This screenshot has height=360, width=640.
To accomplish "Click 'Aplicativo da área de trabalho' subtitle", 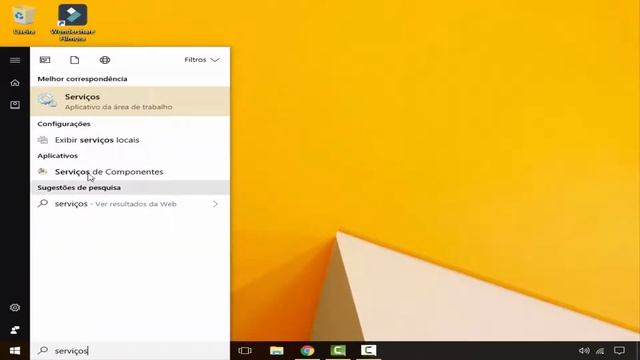I will (118, 107).
